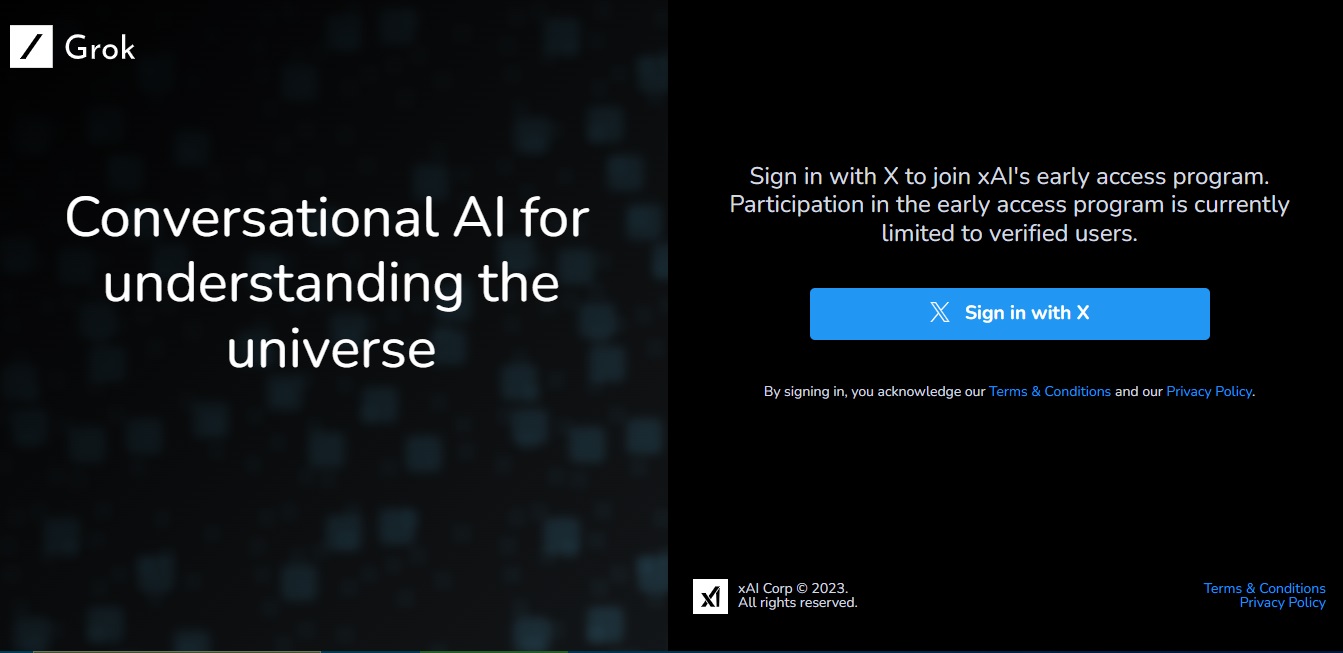This screenshot has width=1343, height=653.
Task: Click the "Participation in the early access" line
Action: tap(1009, 205)
